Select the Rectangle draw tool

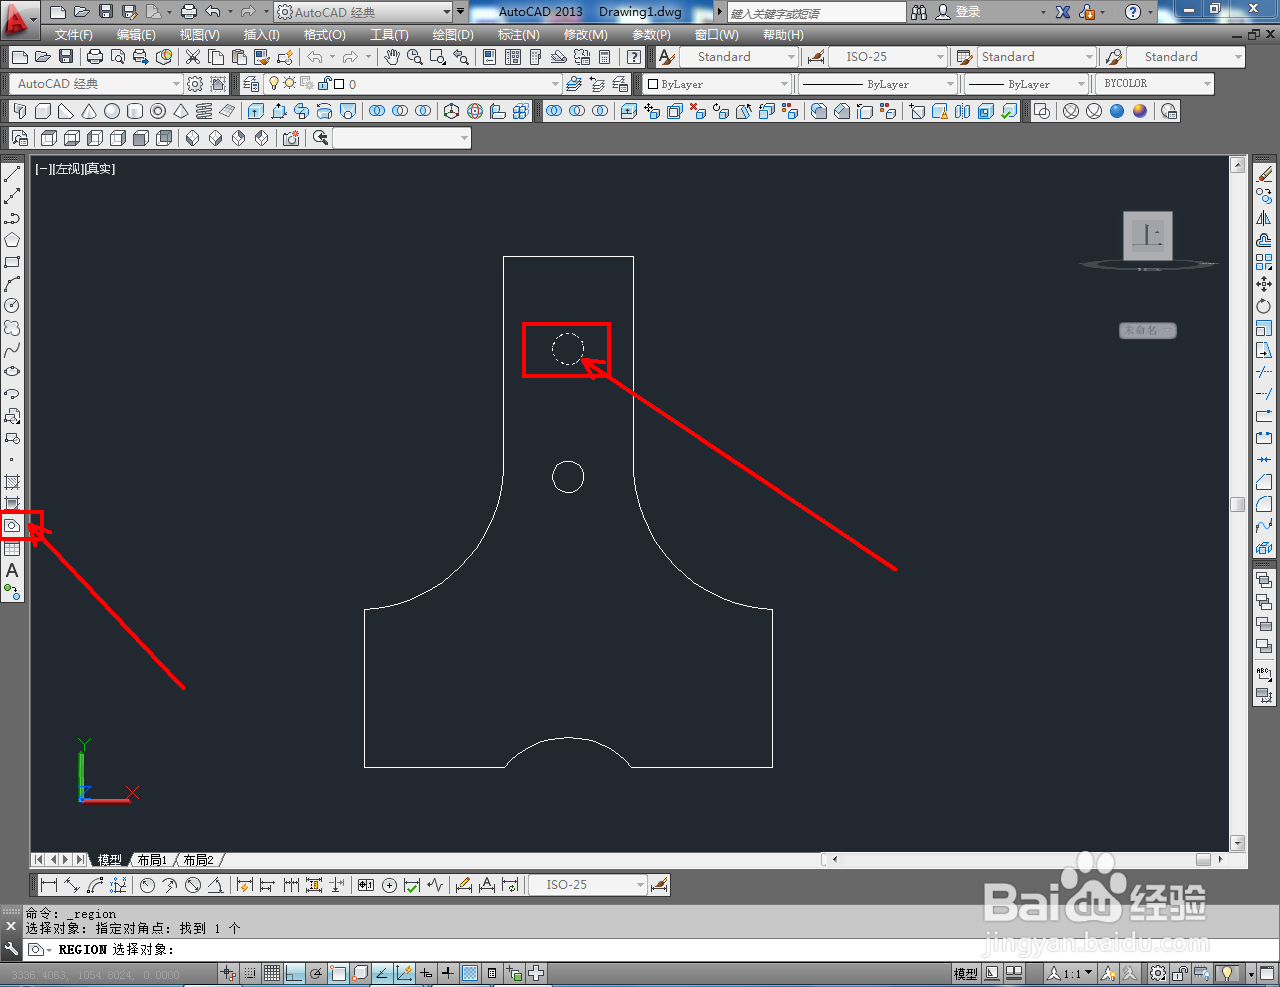point(12,262)
